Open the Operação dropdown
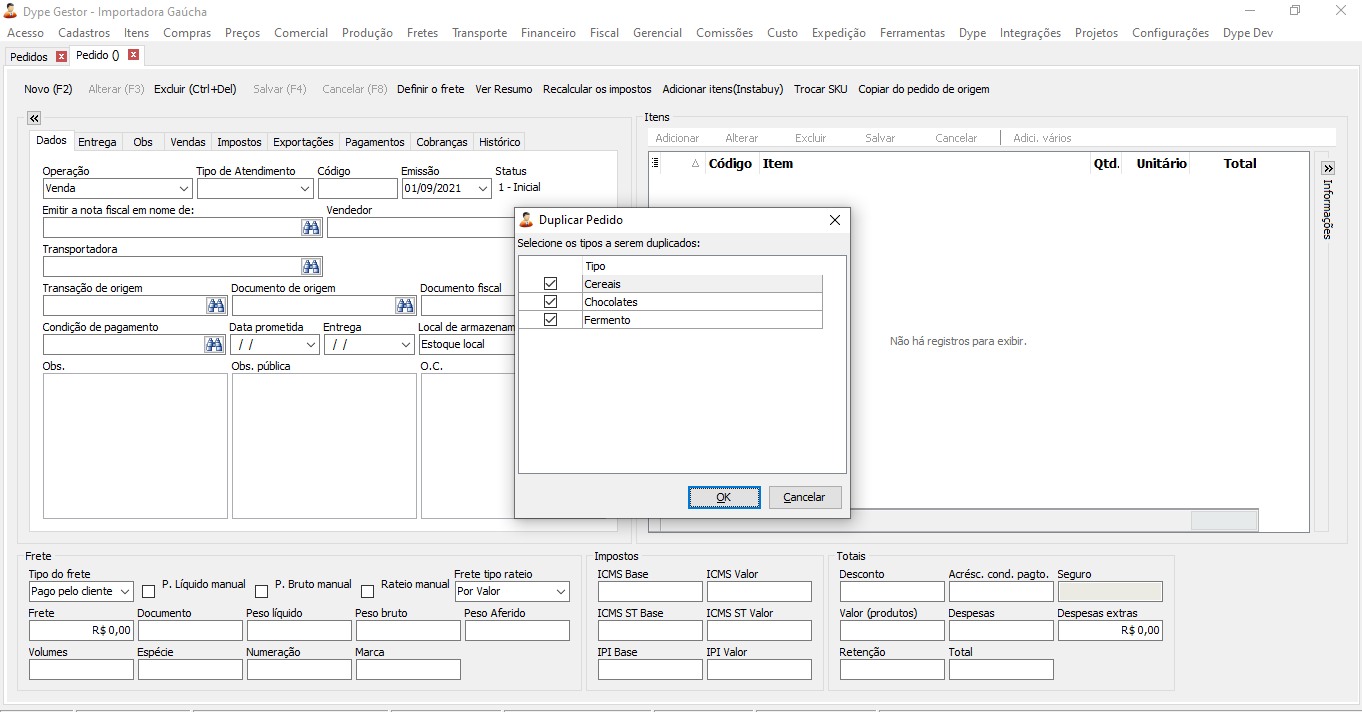Viewport: 1362px width, 712px height. 184,188
